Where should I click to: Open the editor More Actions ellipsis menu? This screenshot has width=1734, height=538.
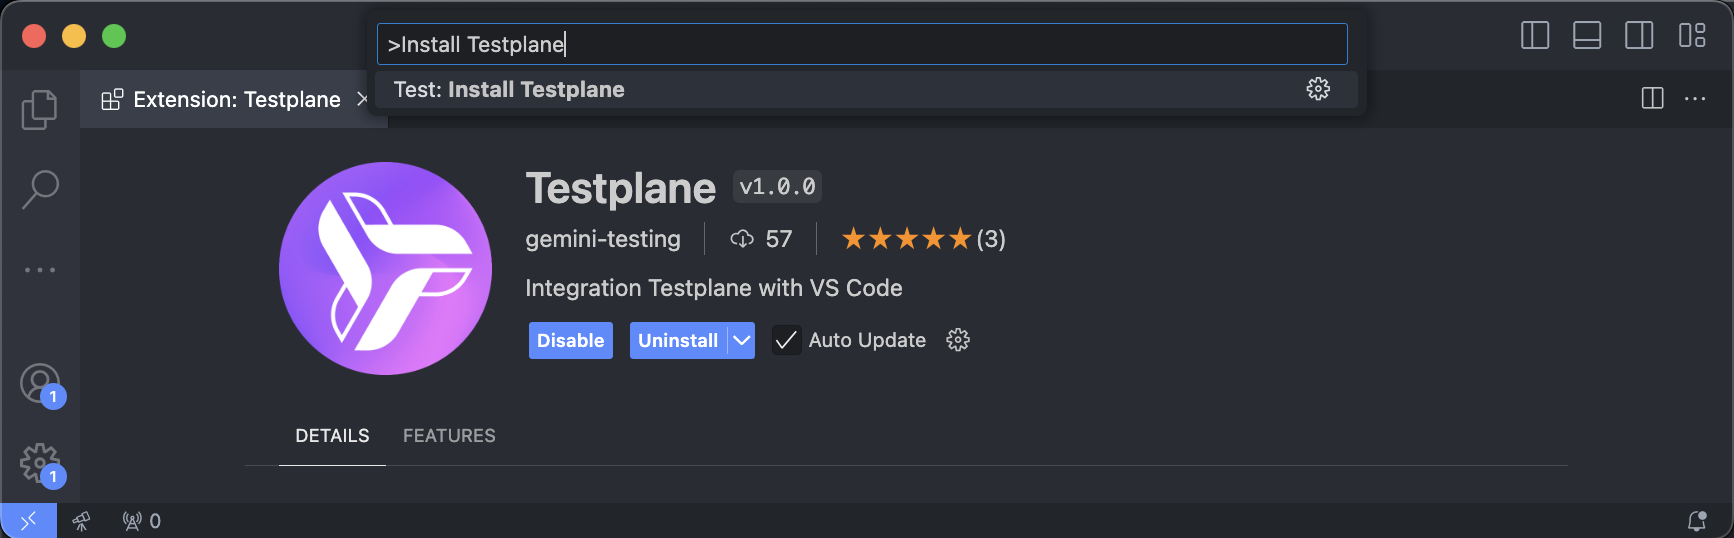1695,98
